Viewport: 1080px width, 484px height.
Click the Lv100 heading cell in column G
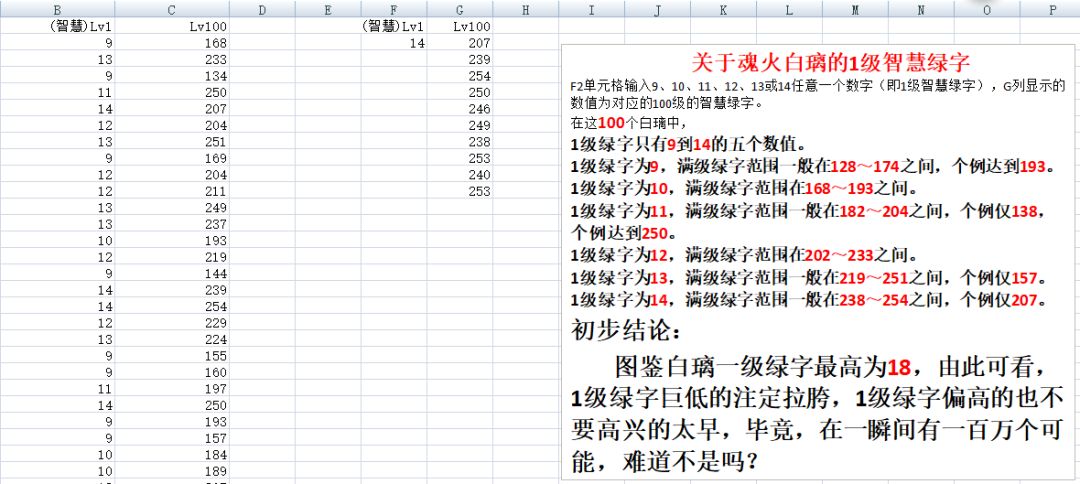click(459, 26)
